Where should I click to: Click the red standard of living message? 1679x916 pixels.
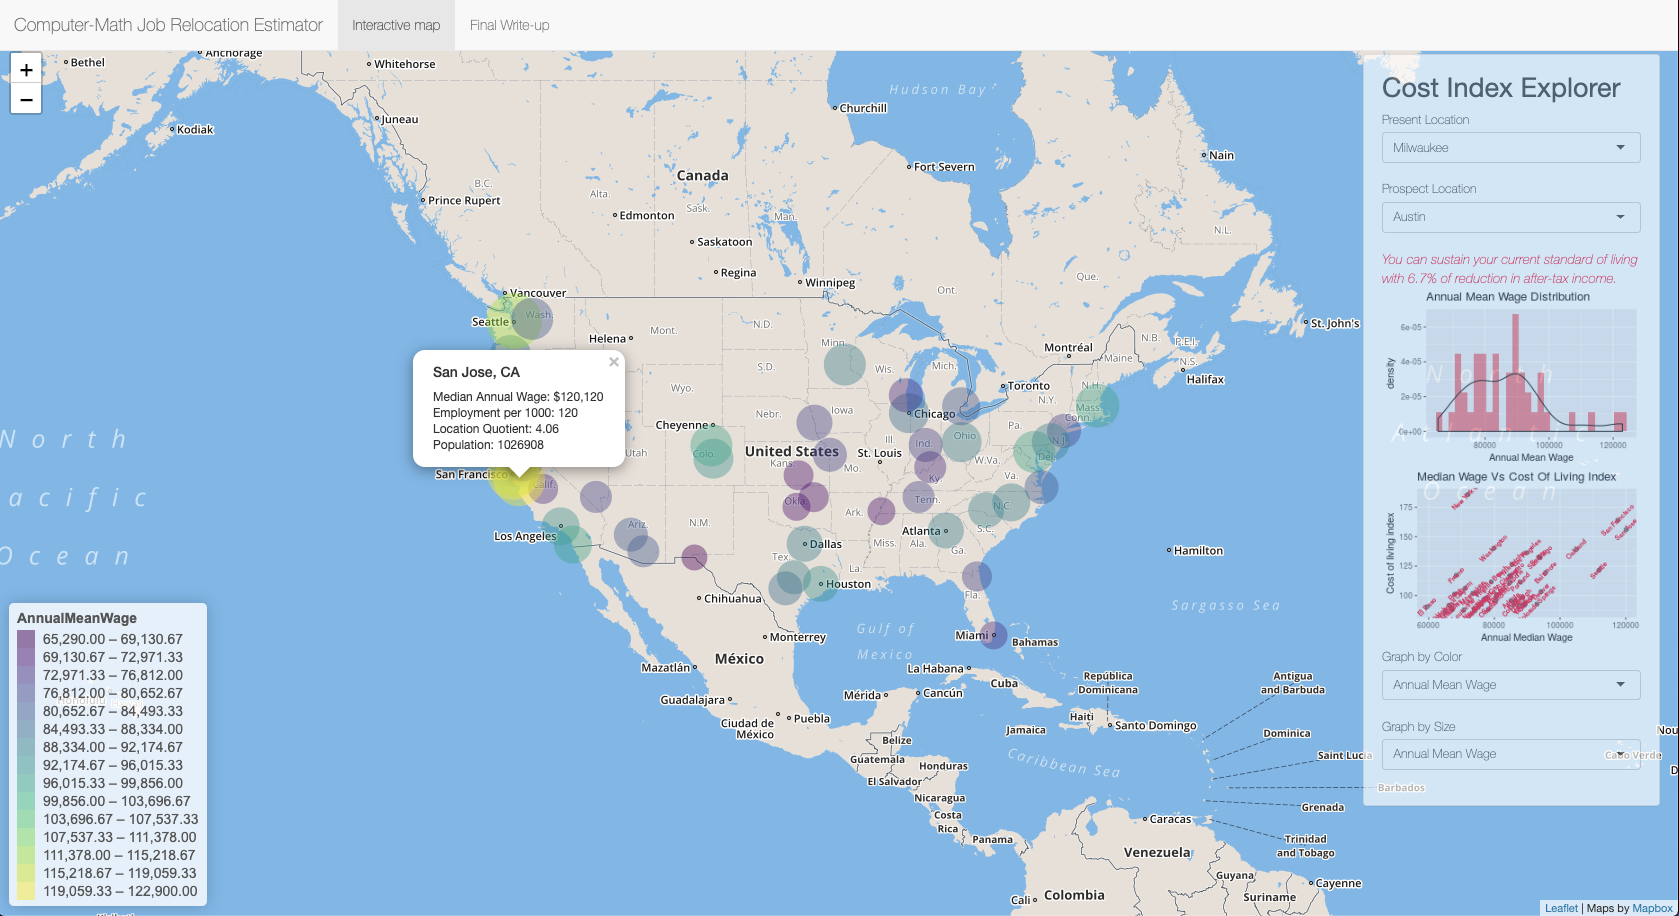[1510, 269]
